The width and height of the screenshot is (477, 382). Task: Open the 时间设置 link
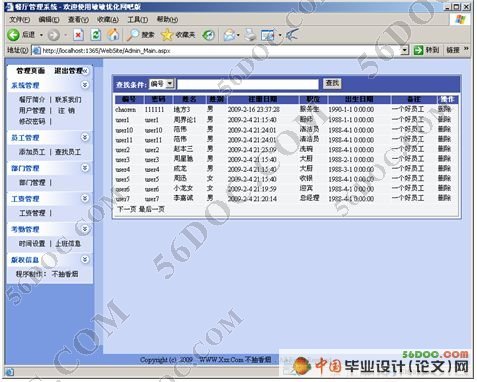click(x=32, y=244)
